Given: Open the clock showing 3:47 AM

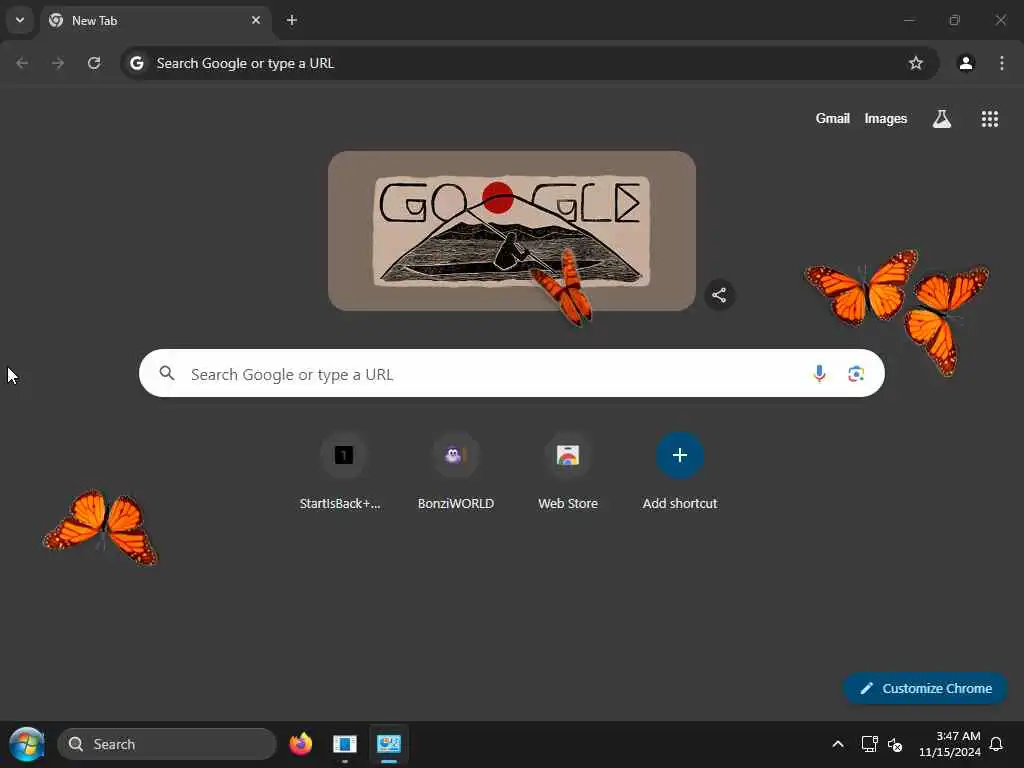Looking at the screenshot, I should 950,744.
